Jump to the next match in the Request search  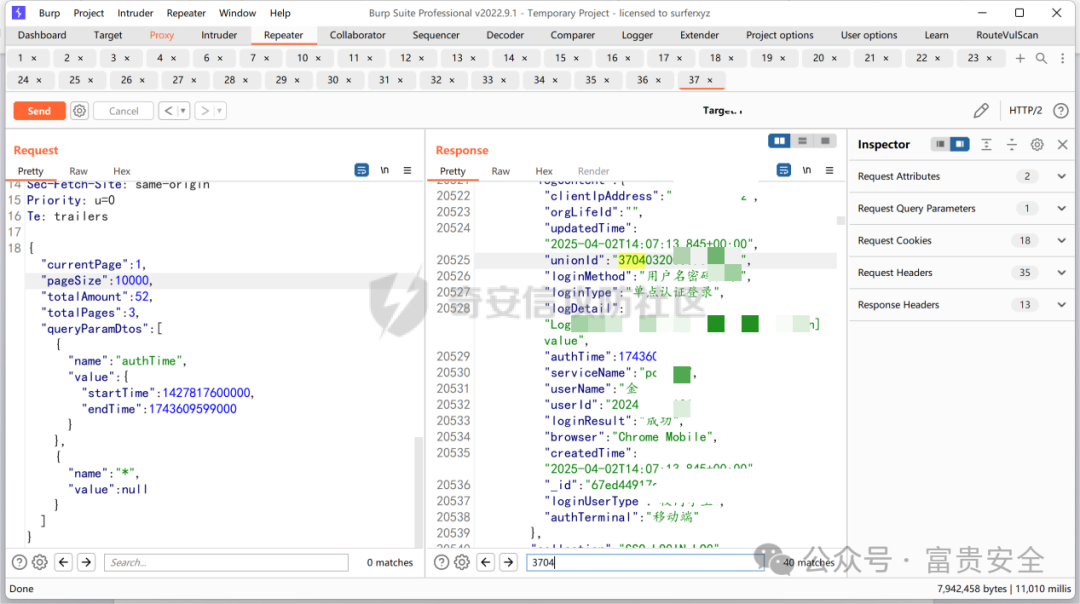[x=86, y=563]
